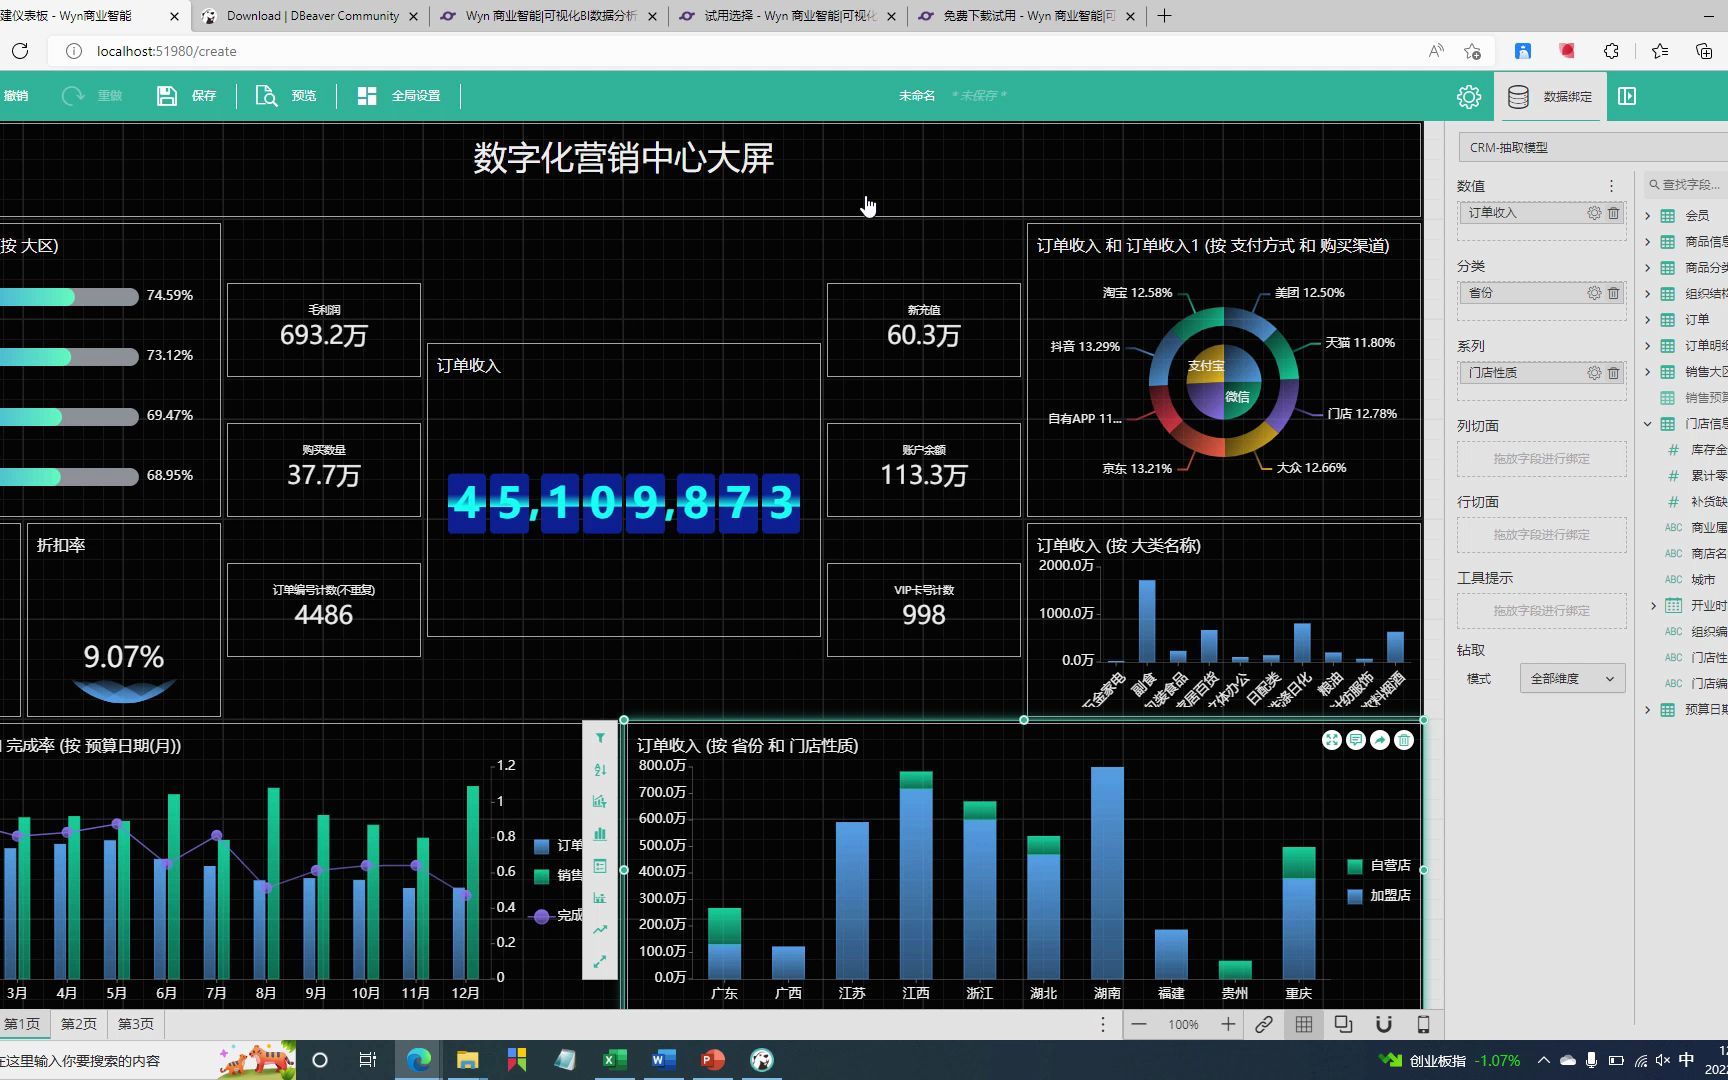This screenshot has width=1728, height=1080.
Task: Click the sort icon on chart side toolbar
Action: (600, 770)
